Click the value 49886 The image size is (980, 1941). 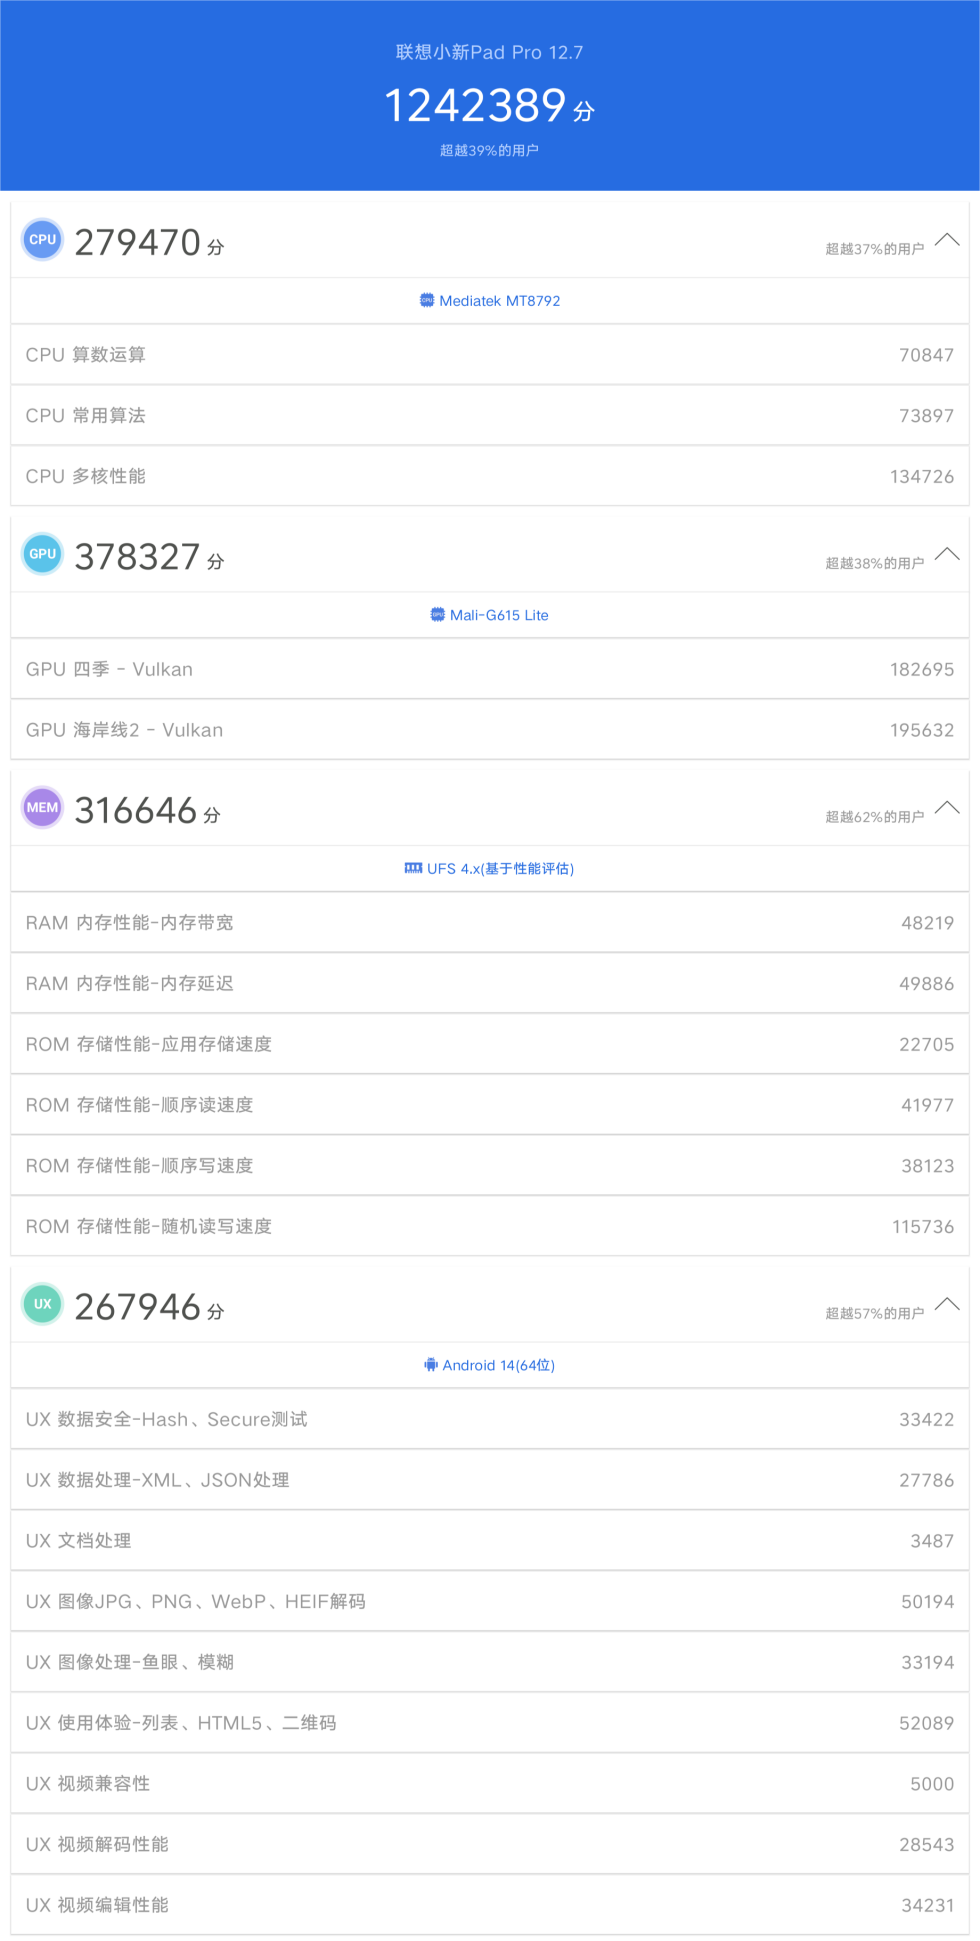(x=927, y=984)
